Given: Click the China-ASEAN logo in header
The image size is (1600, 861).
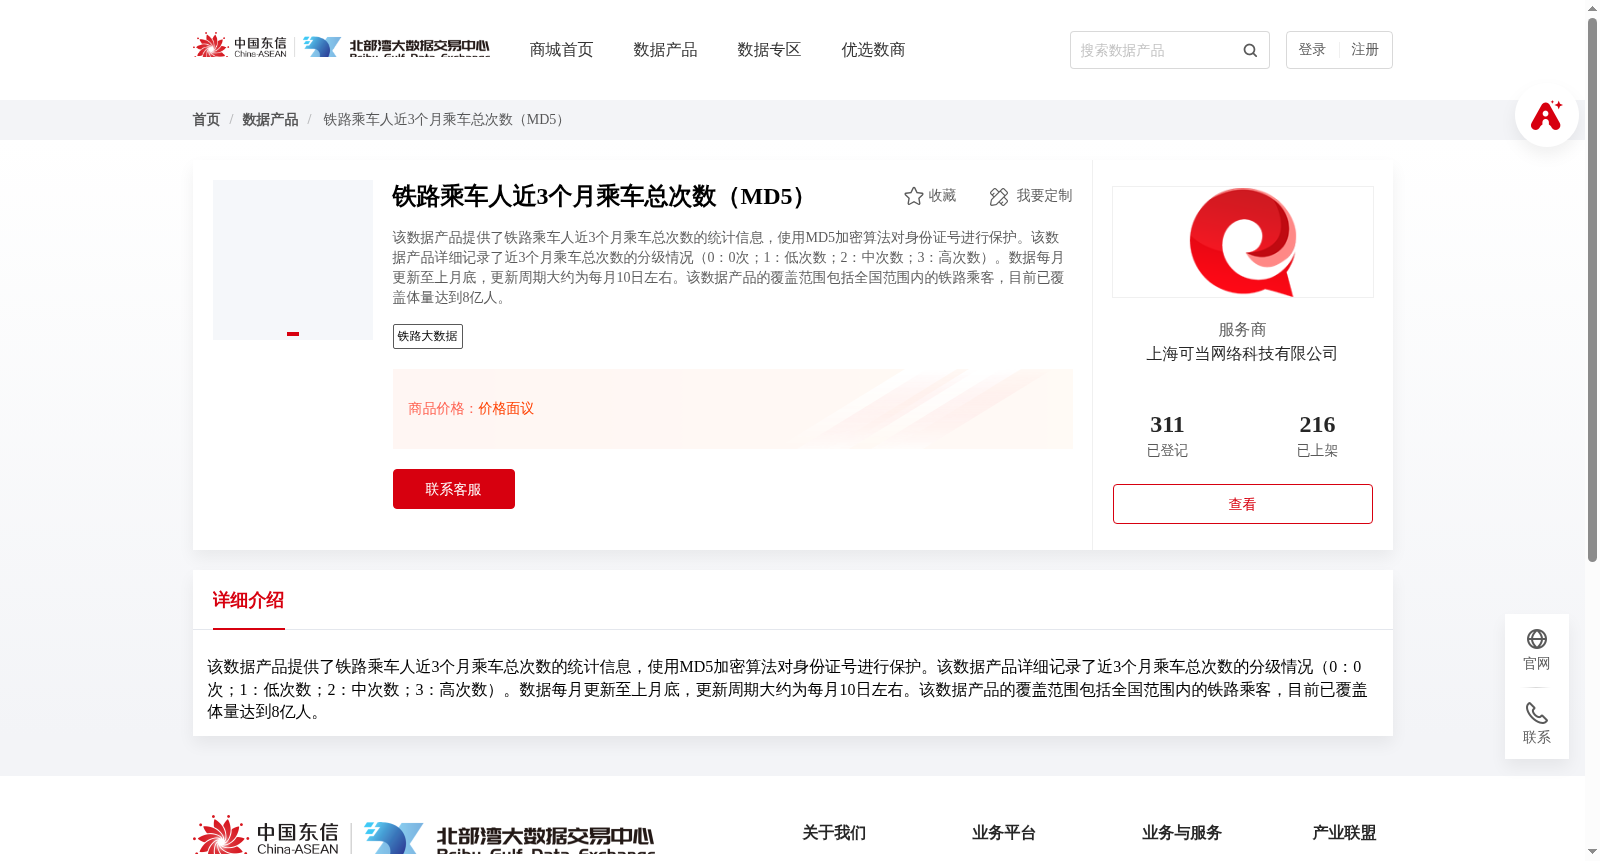Looking at the screenshot, I should click(x=240, y=46).
